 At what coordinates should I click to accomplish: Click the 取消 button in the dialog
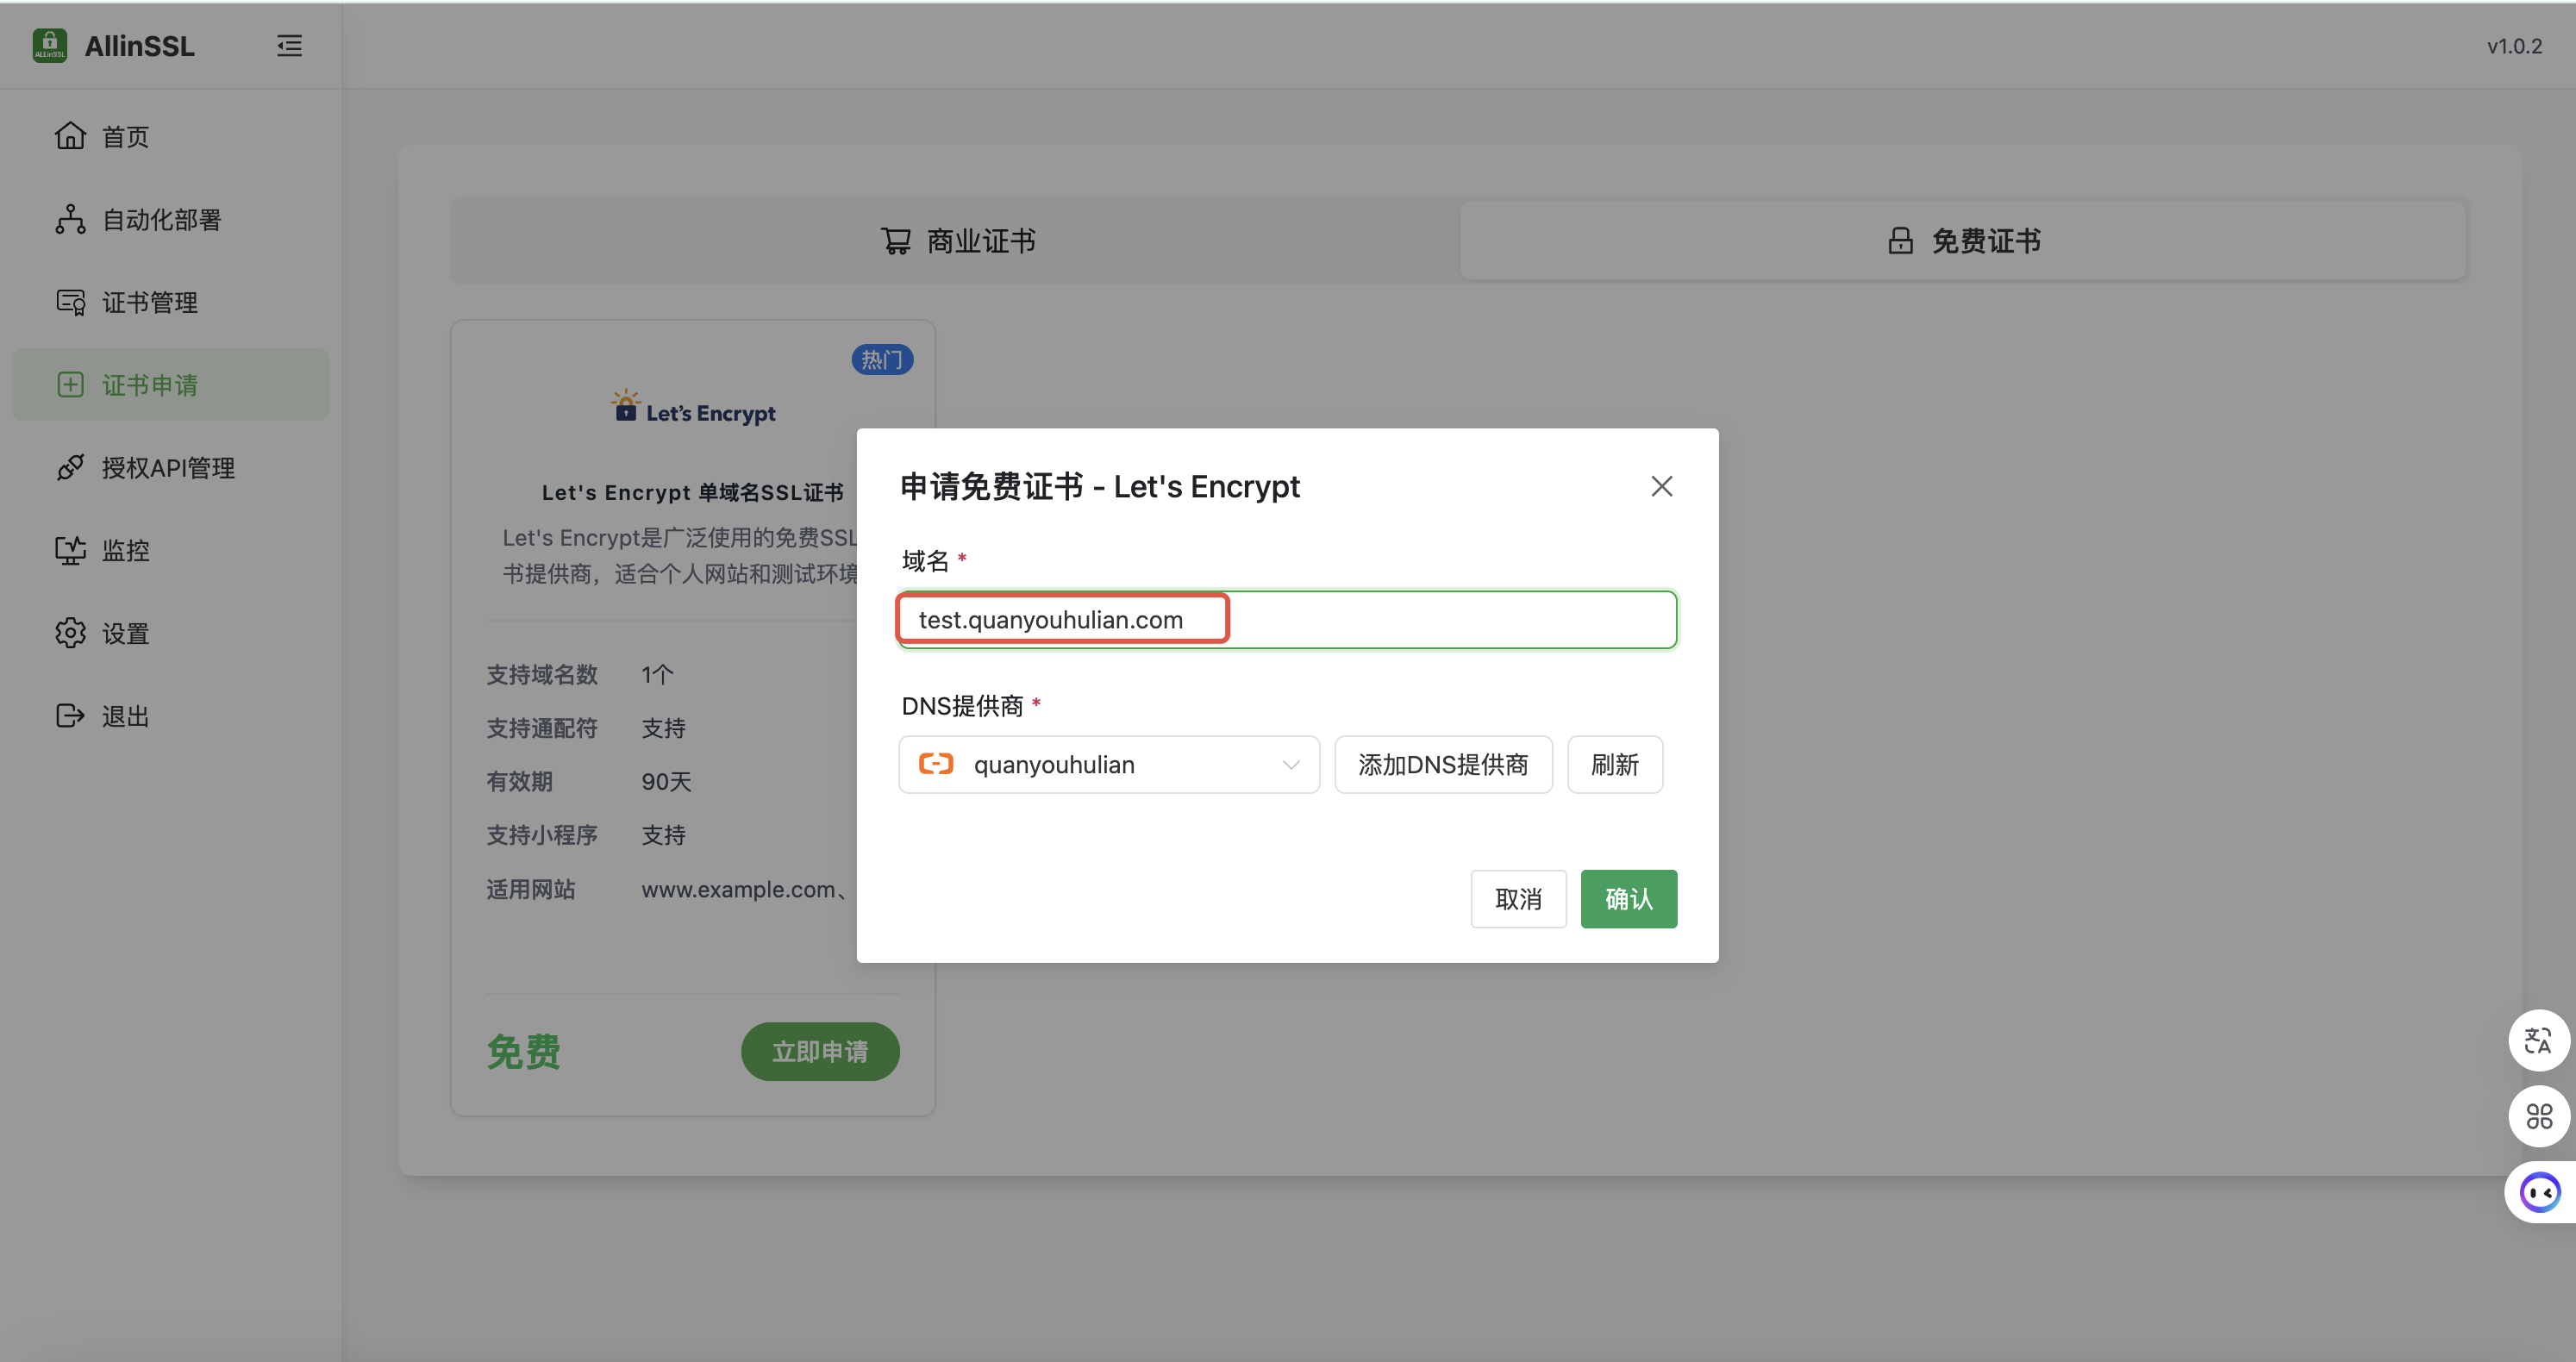tap(1517, 899)
